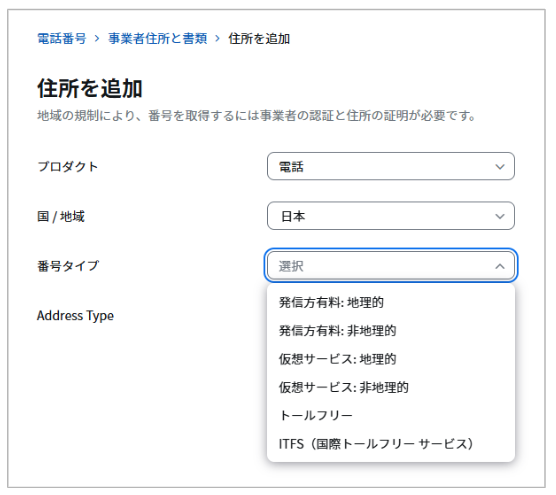Click the 番号タイプ 選択 combo box

tap(391, 266)
